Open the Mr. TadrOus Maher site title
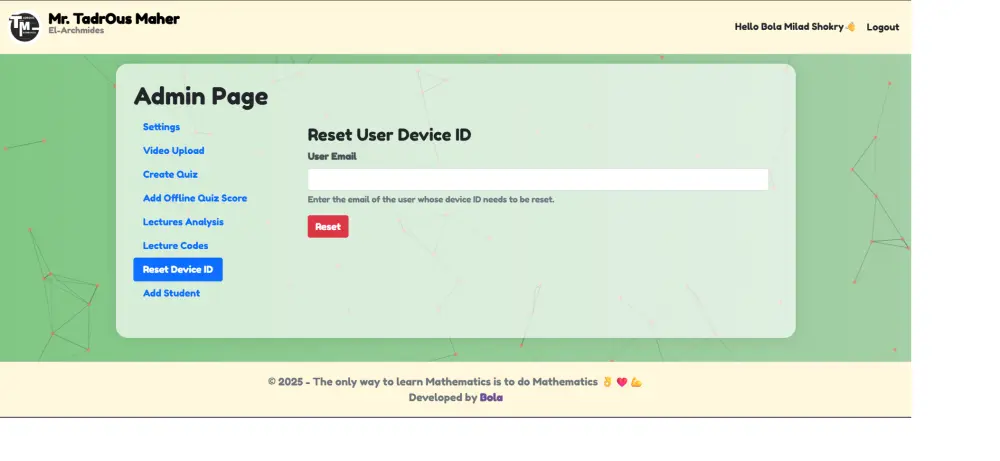 click(114, 18)
